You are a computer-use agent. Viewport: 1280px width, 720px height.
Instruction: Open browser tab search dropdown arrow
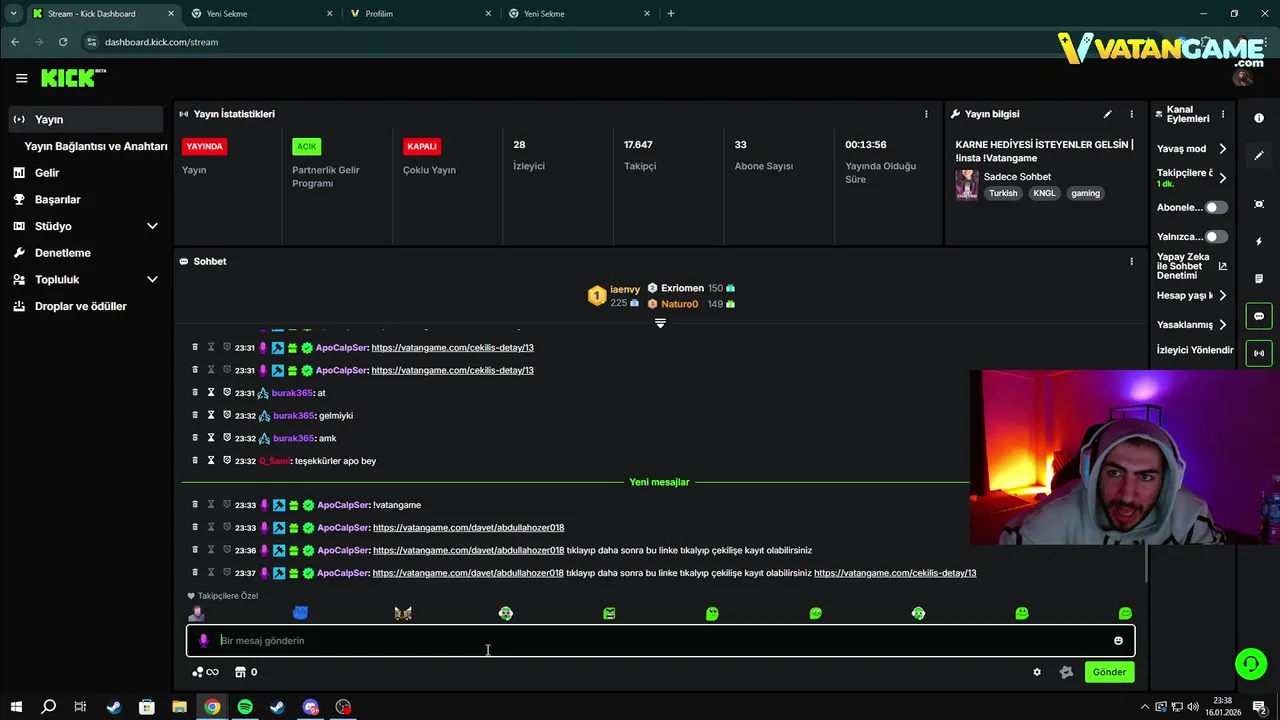pos(14,13)
